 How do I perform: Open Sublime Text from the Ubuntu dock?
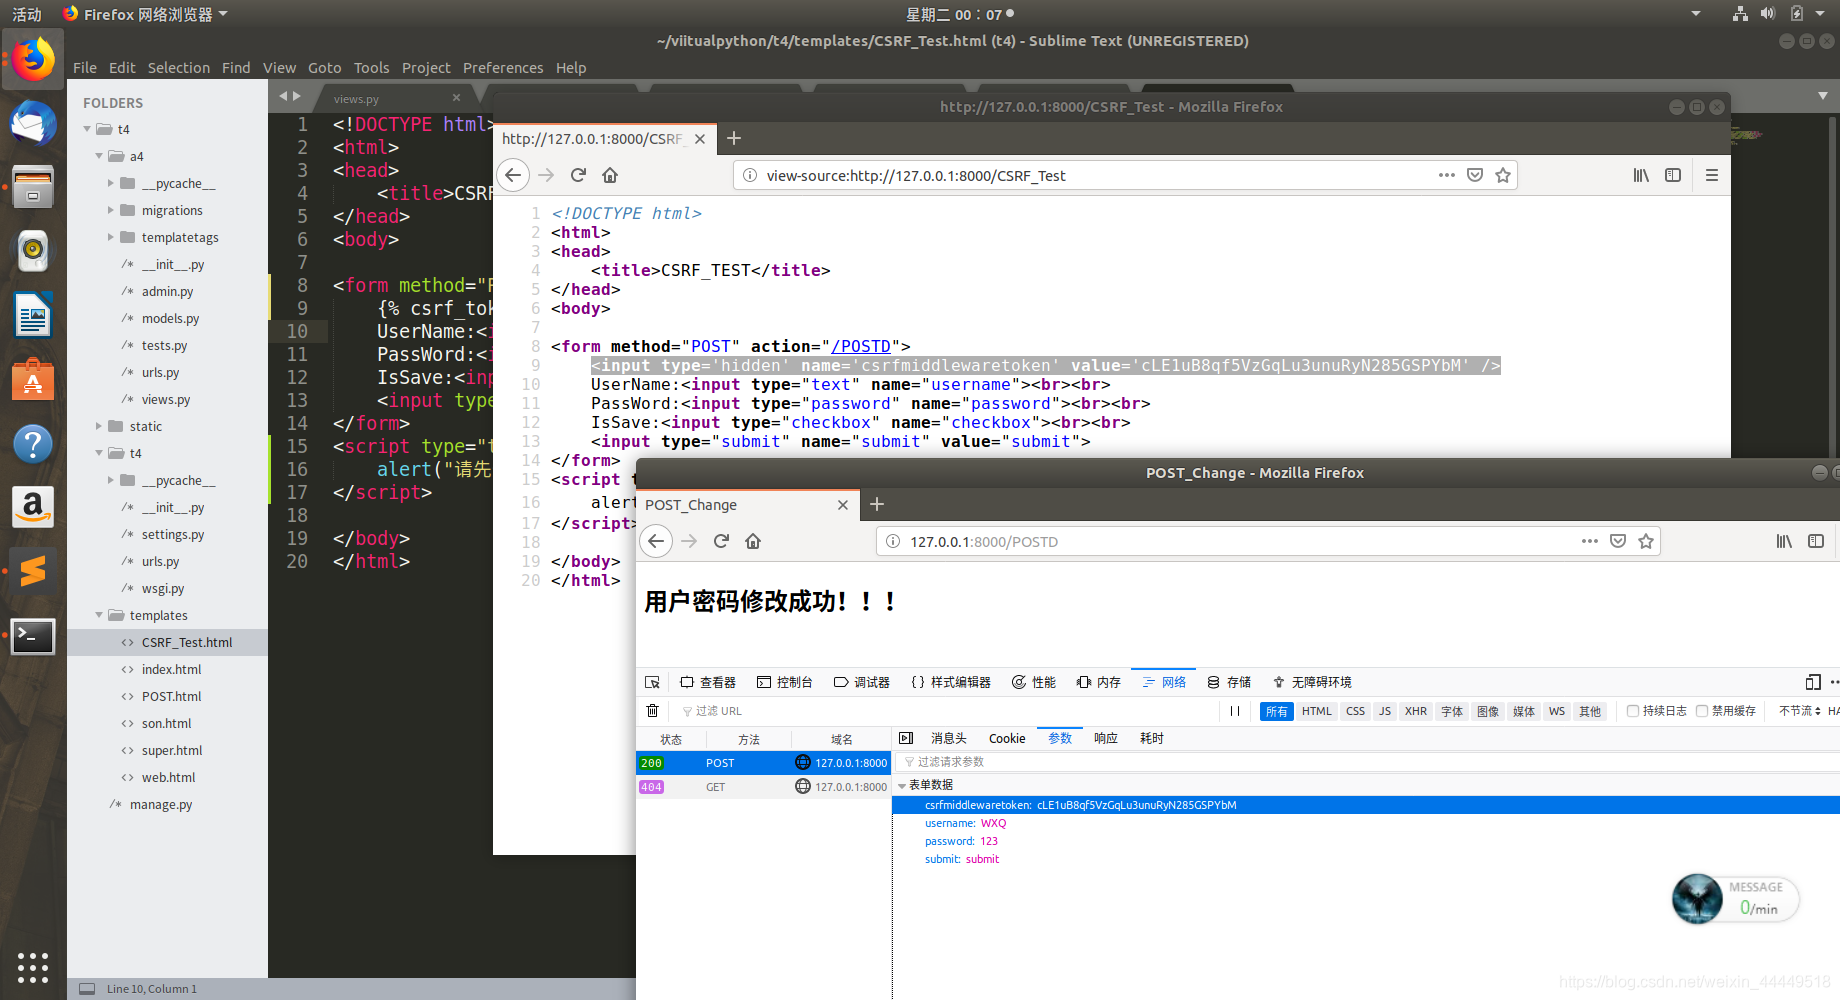(x=33, y=571)
